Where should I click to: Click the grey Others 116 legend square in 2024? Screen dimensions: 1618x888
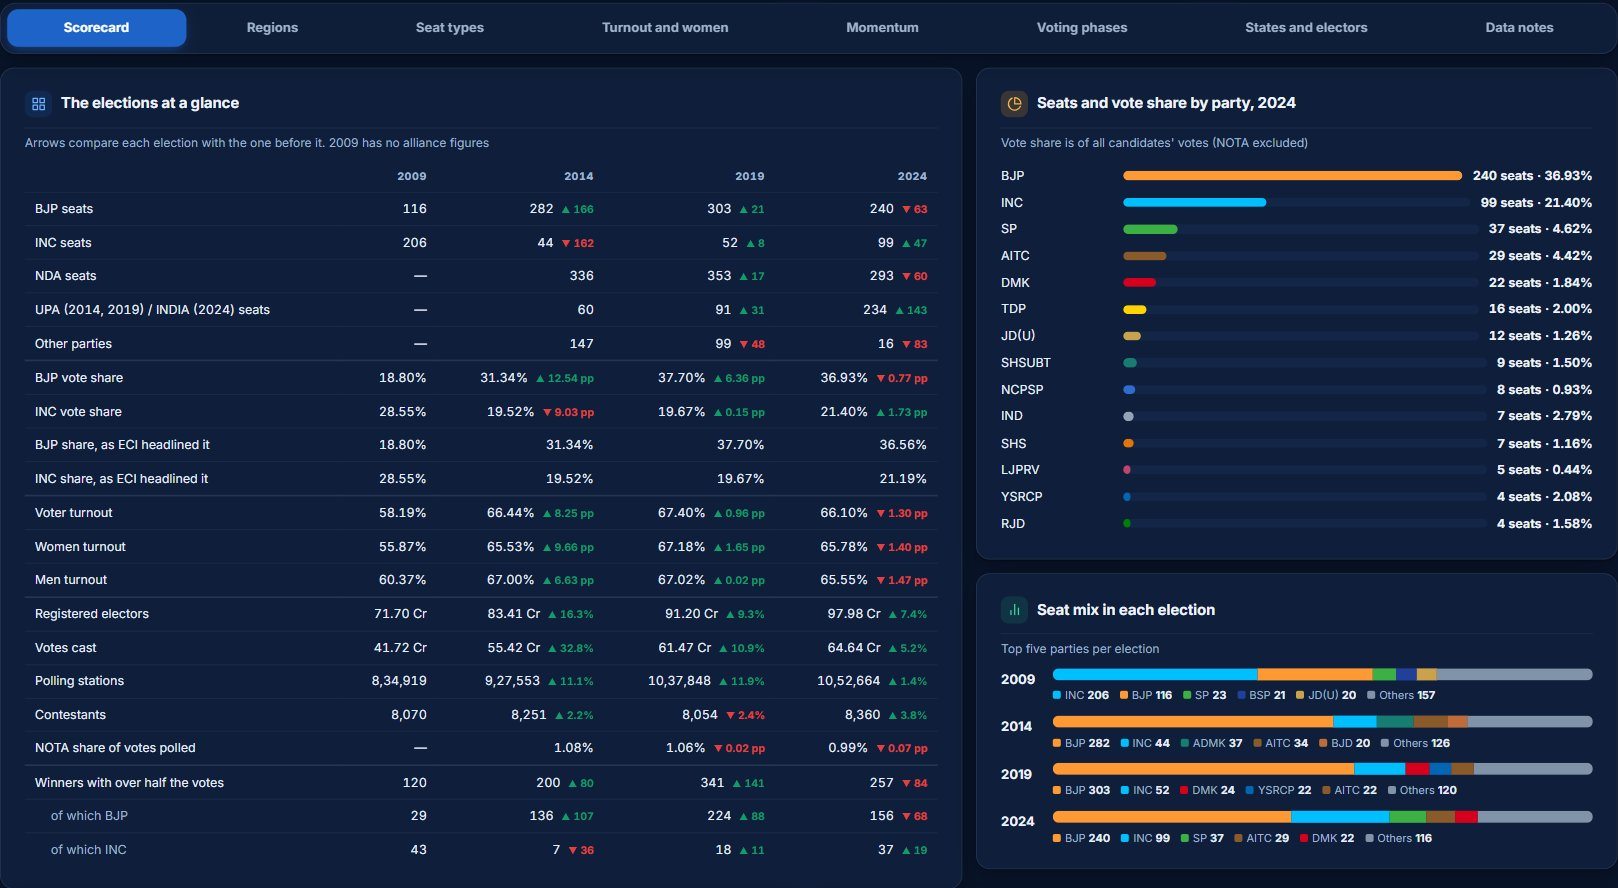1369,838
